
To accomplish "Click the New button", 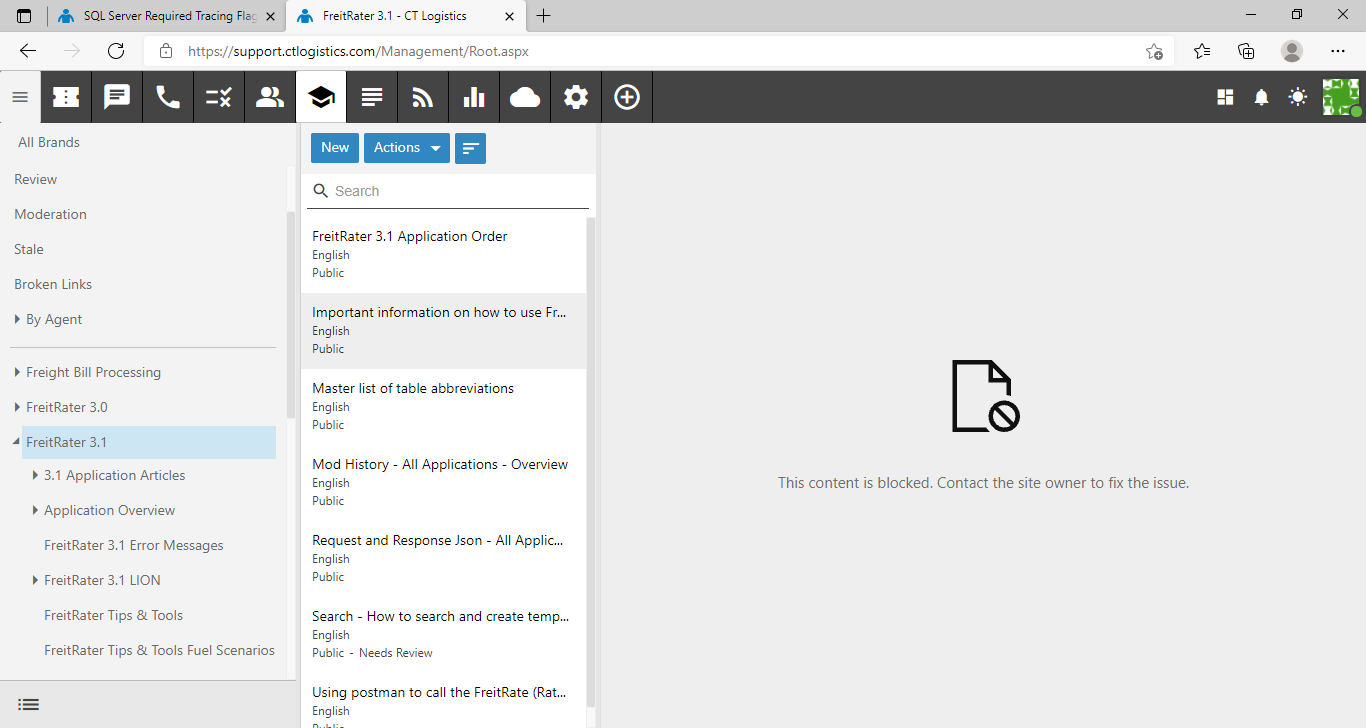I will (335, 148).
